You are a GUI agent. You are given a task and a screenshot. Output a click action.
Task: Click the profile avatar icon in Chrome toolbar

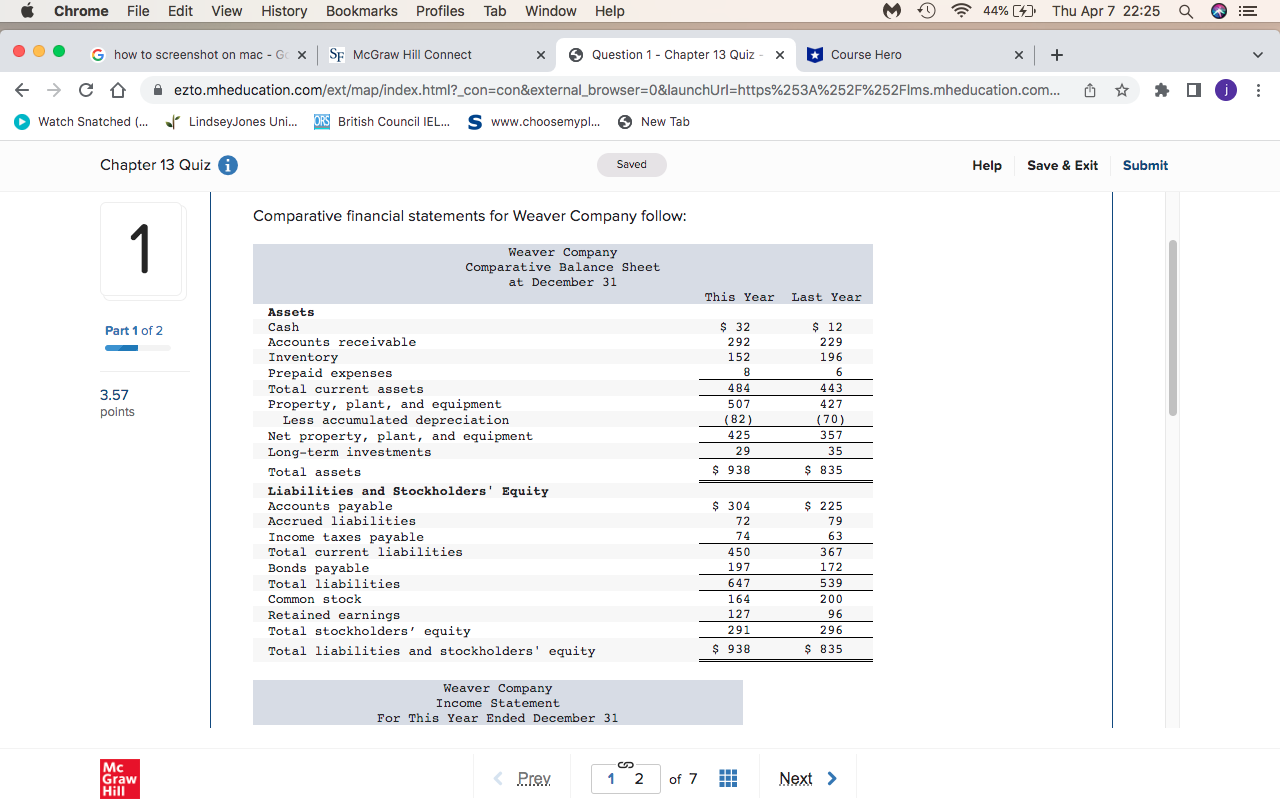point(1225,89)
